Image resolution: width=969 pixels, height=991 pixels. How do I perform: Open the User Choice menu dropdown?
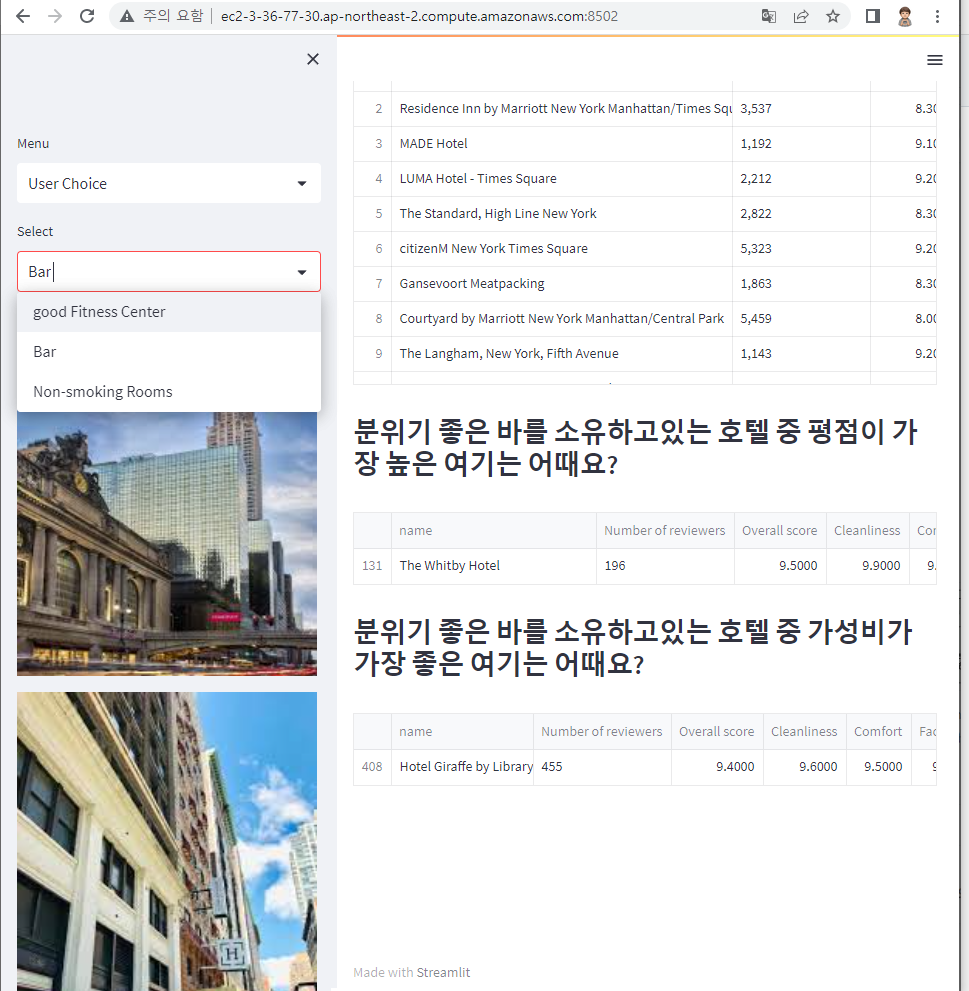point(168,183)
